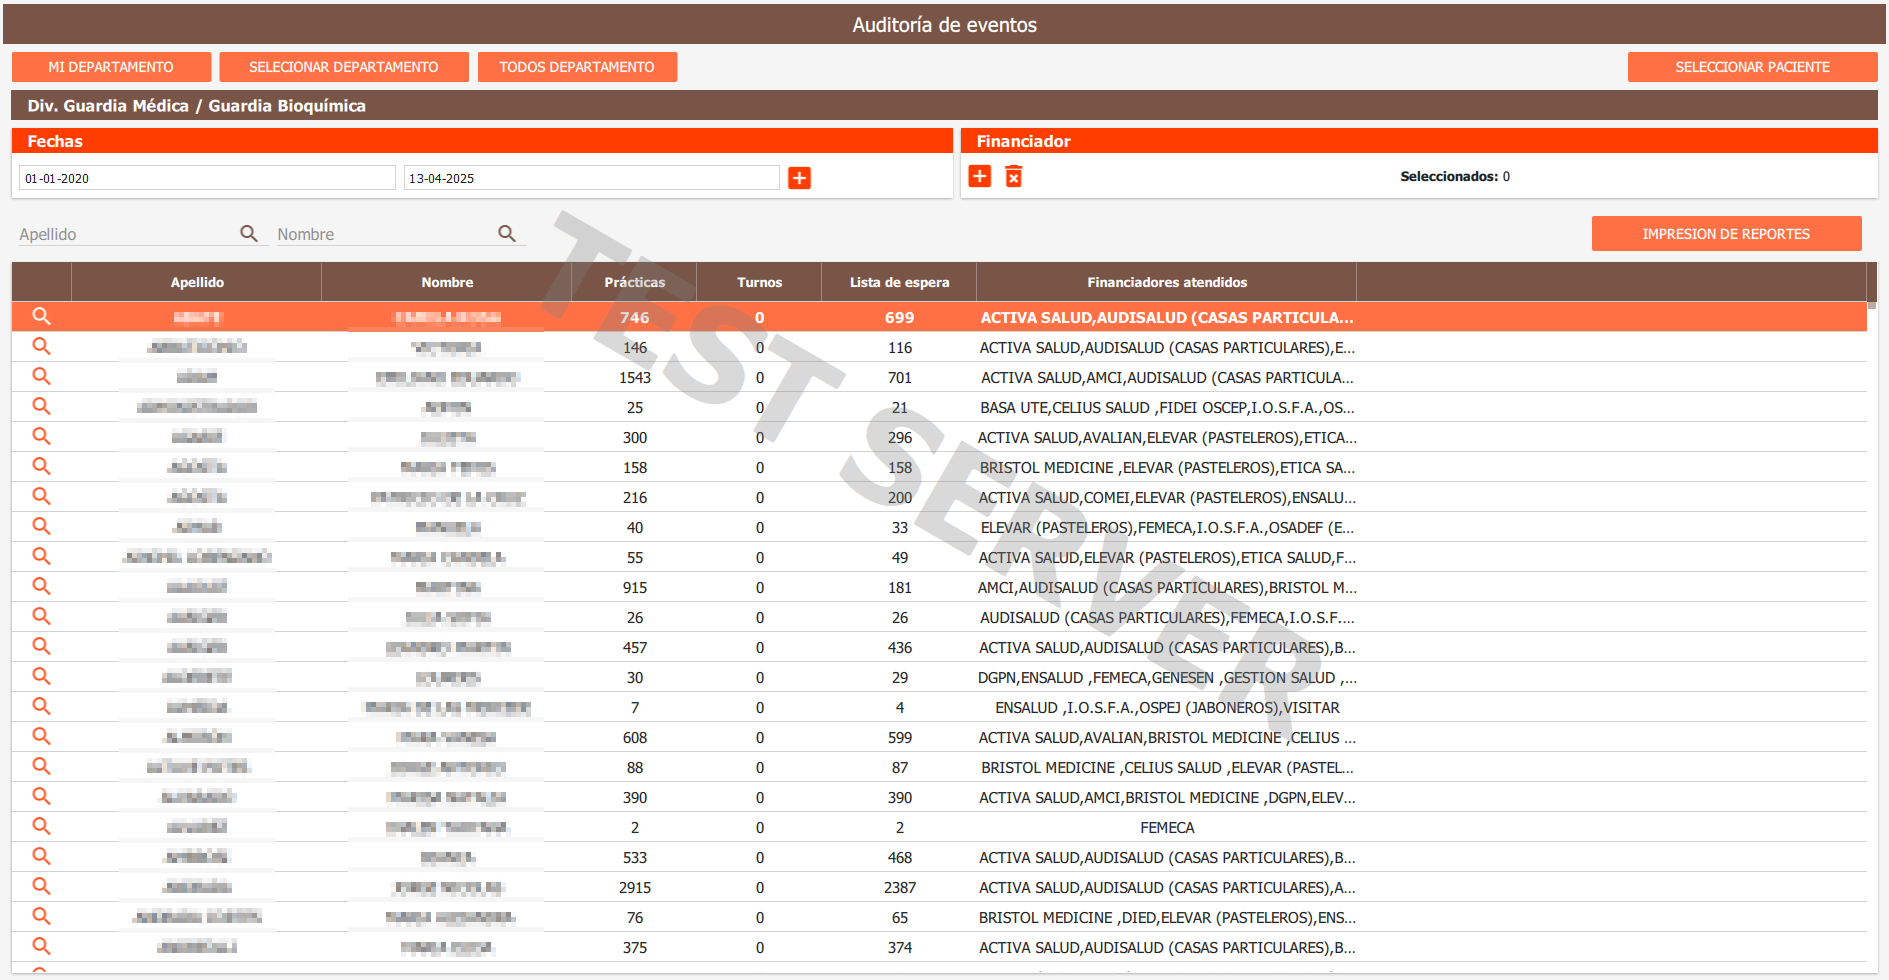1889x980 pixels.
Task: Click the add date range plus icon
Action: tap(799, 178)
